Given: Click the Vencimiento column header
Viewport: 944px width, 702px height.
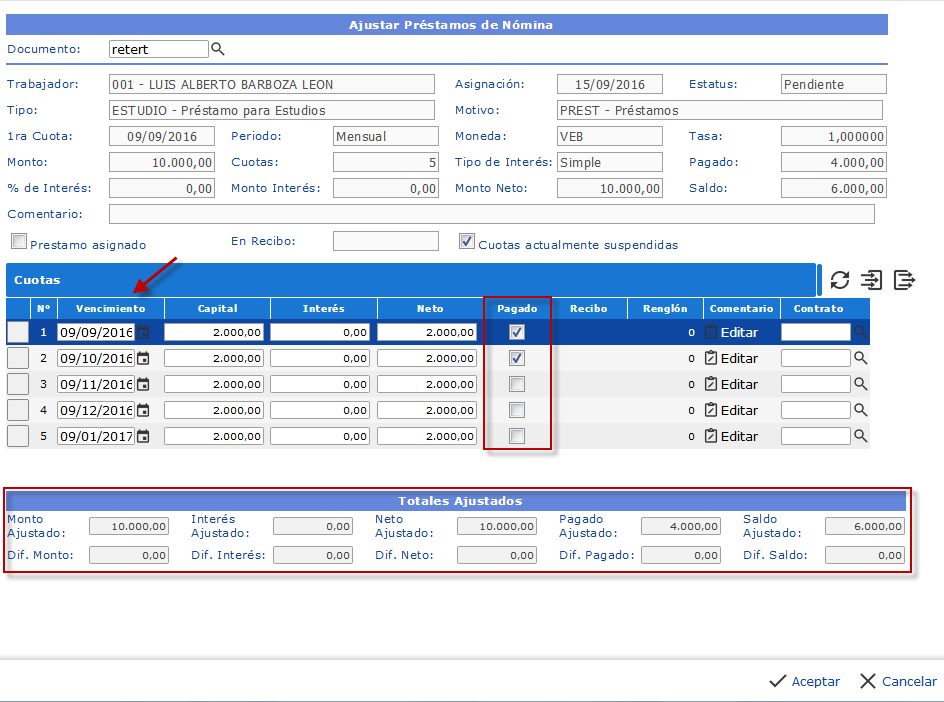Looking at the screenshot, I should 110,308.
